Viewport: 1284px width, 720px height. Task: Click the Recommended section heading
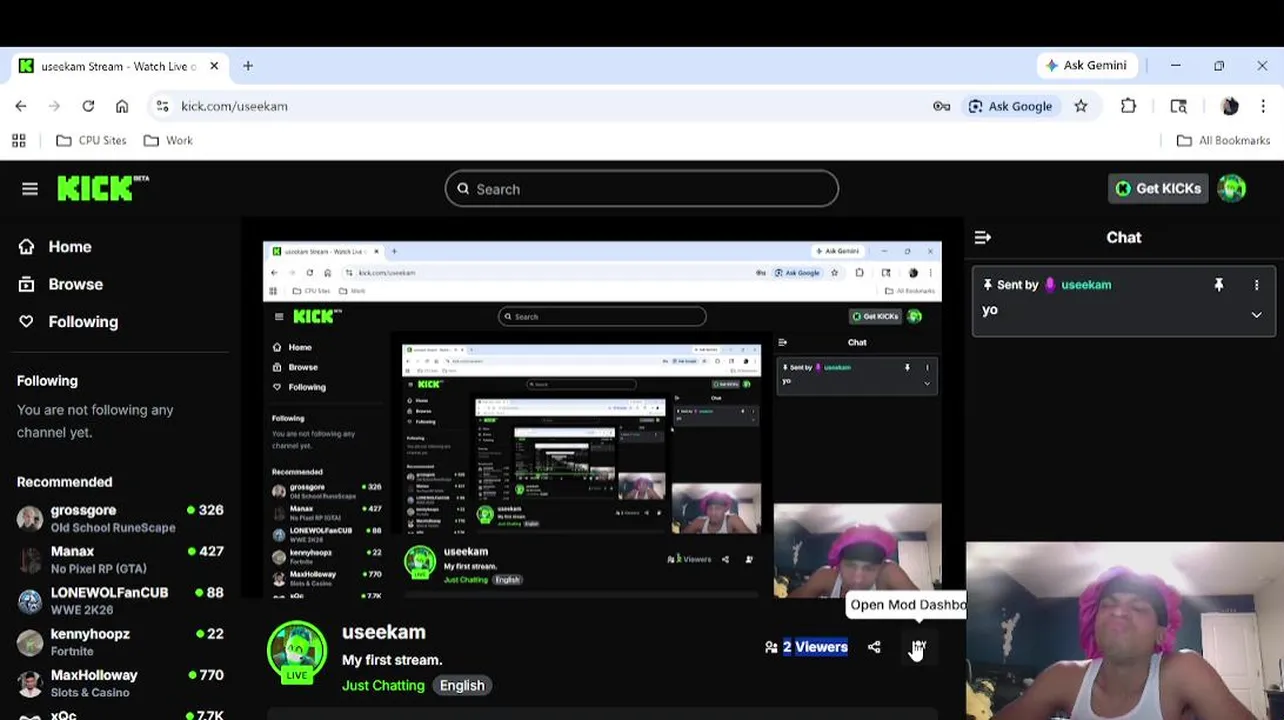click(x=64, y=482)
